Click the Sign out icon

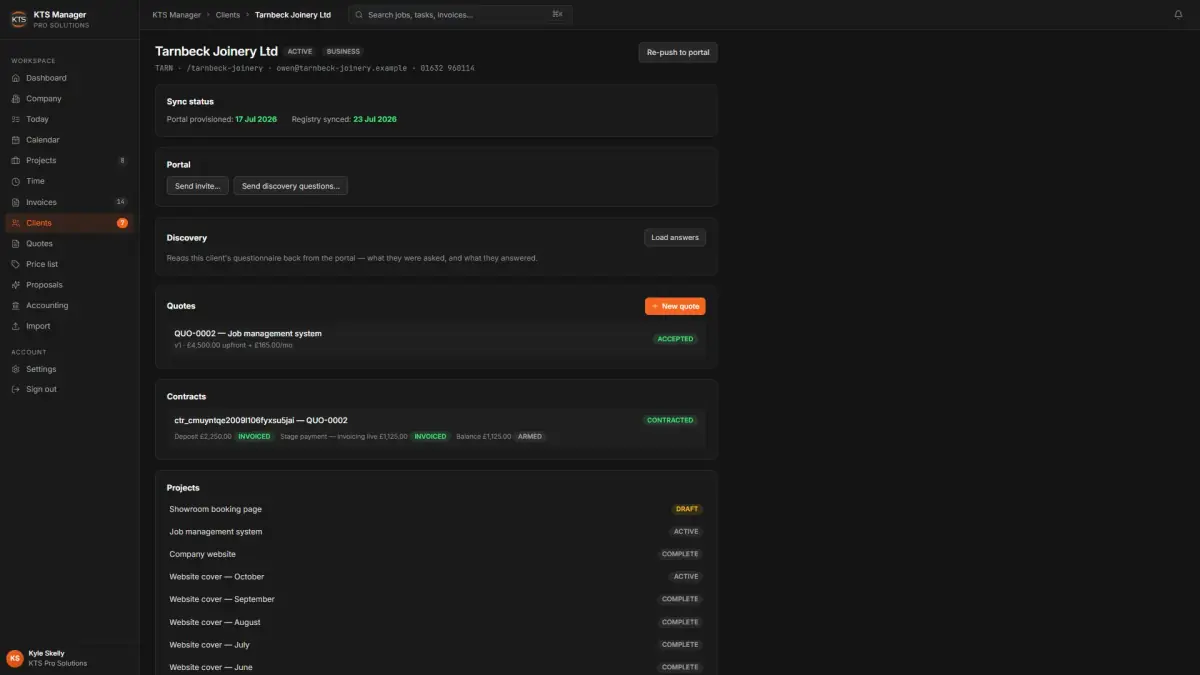16,389
